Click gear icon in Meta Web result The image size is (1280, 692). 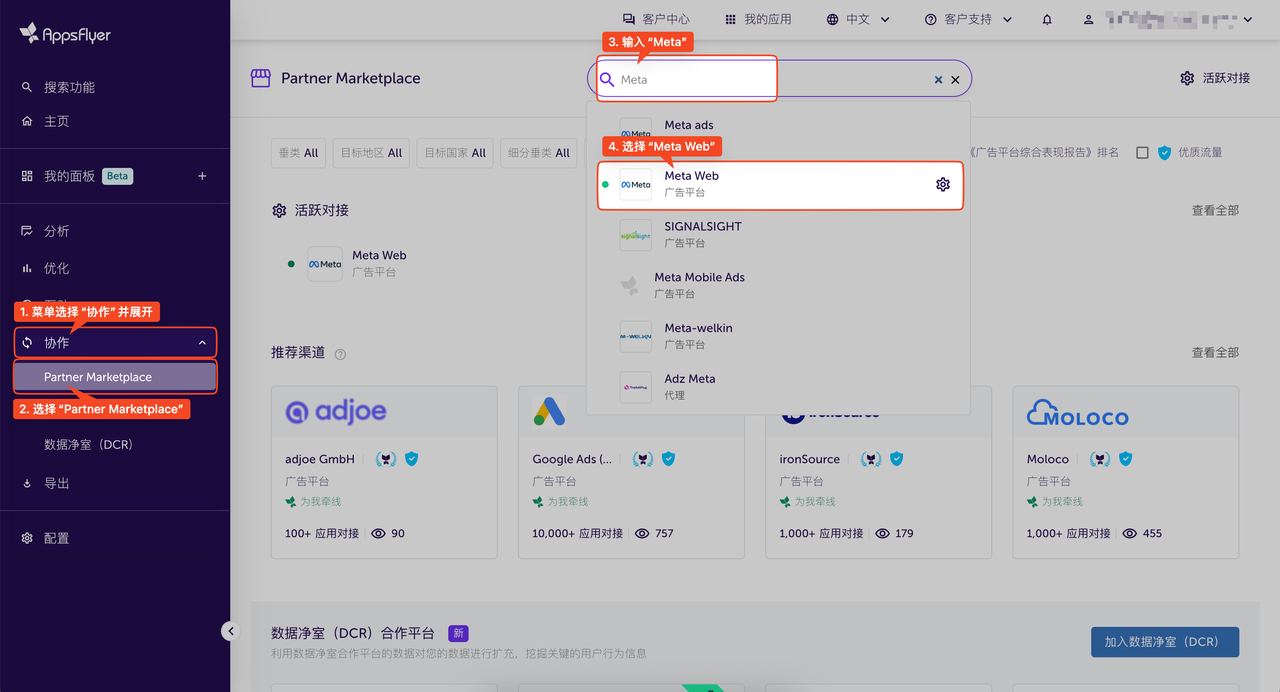click(x=942, y=184)
